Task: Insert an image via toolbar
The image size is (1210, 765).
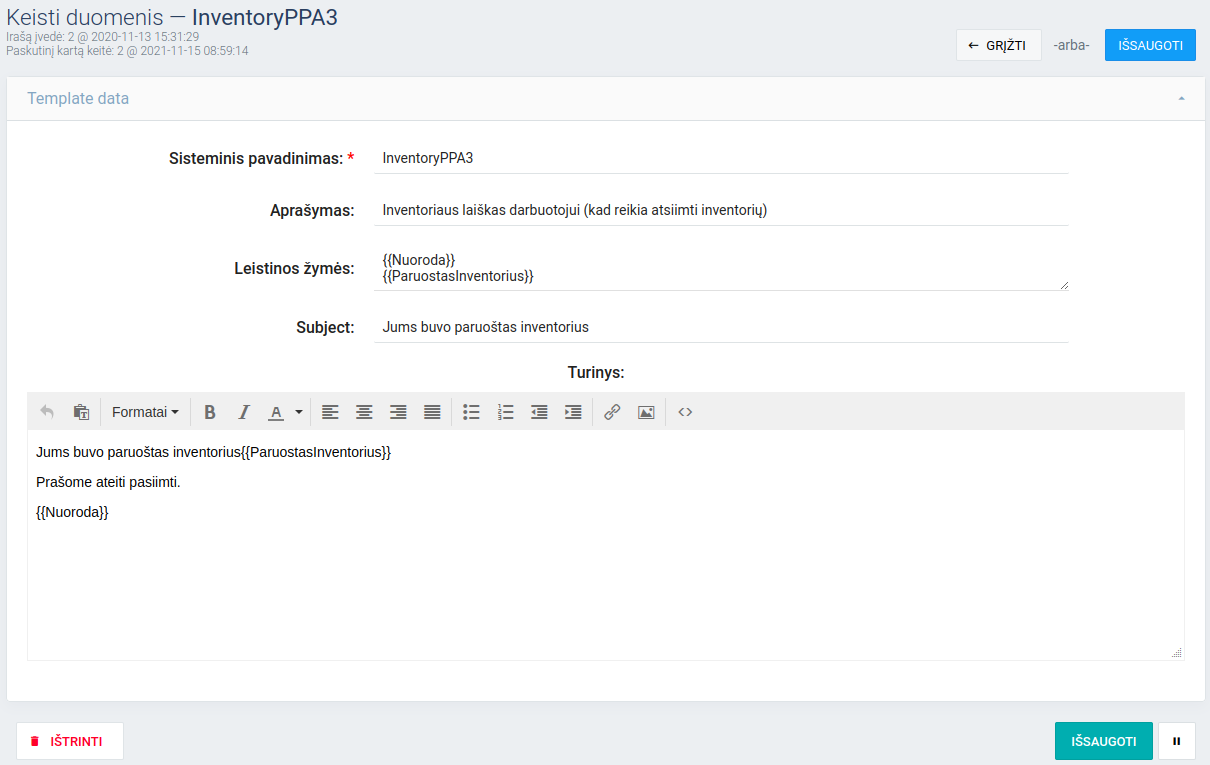Action: click(646, 412)
